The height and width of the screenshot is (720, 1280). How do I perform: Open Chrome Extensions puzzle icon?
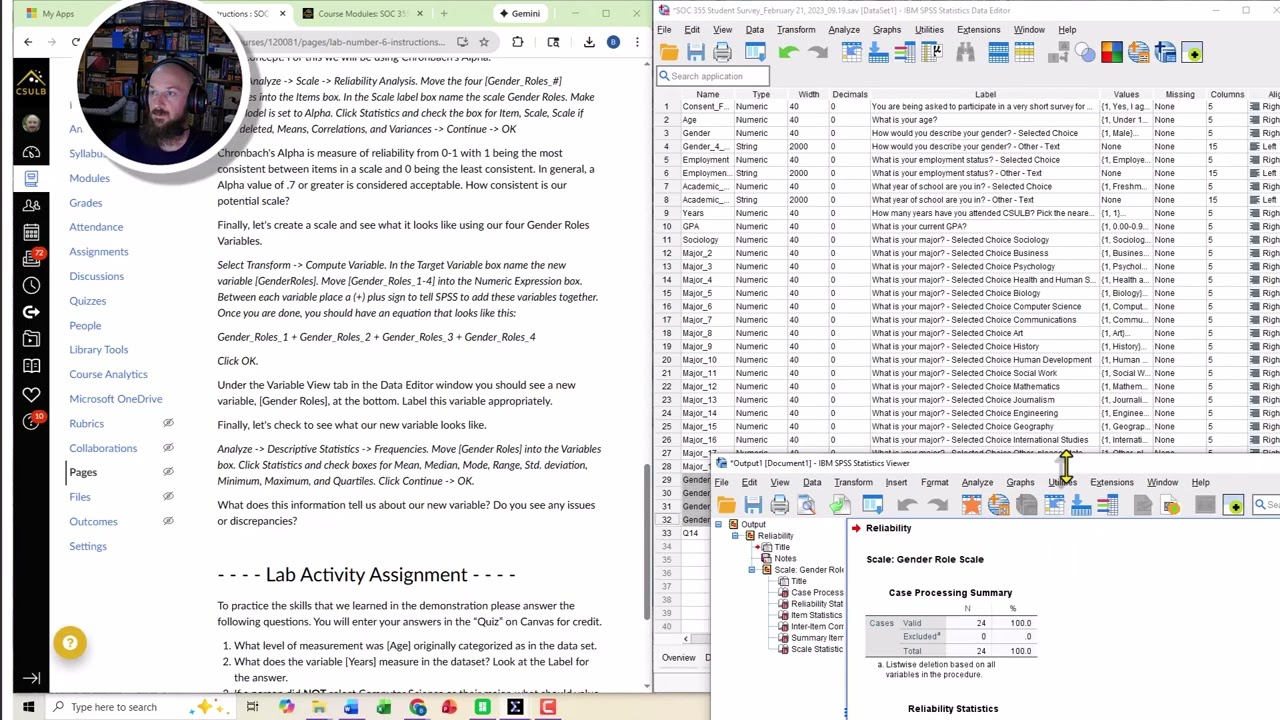[517, 42]
